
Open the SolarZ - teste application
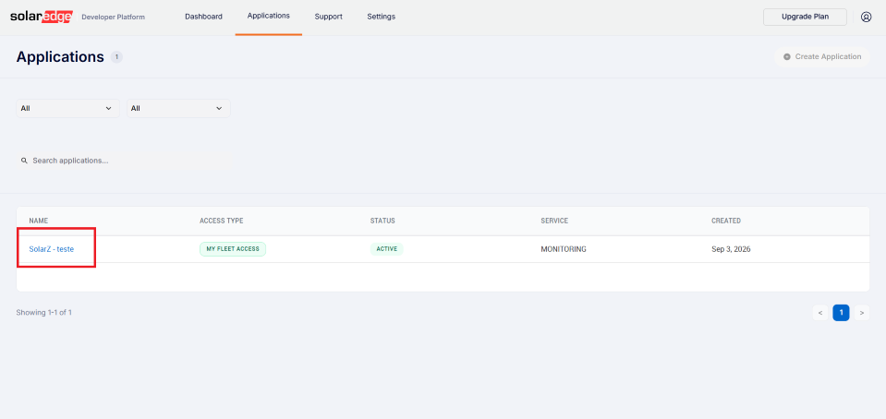pos(51,249)
